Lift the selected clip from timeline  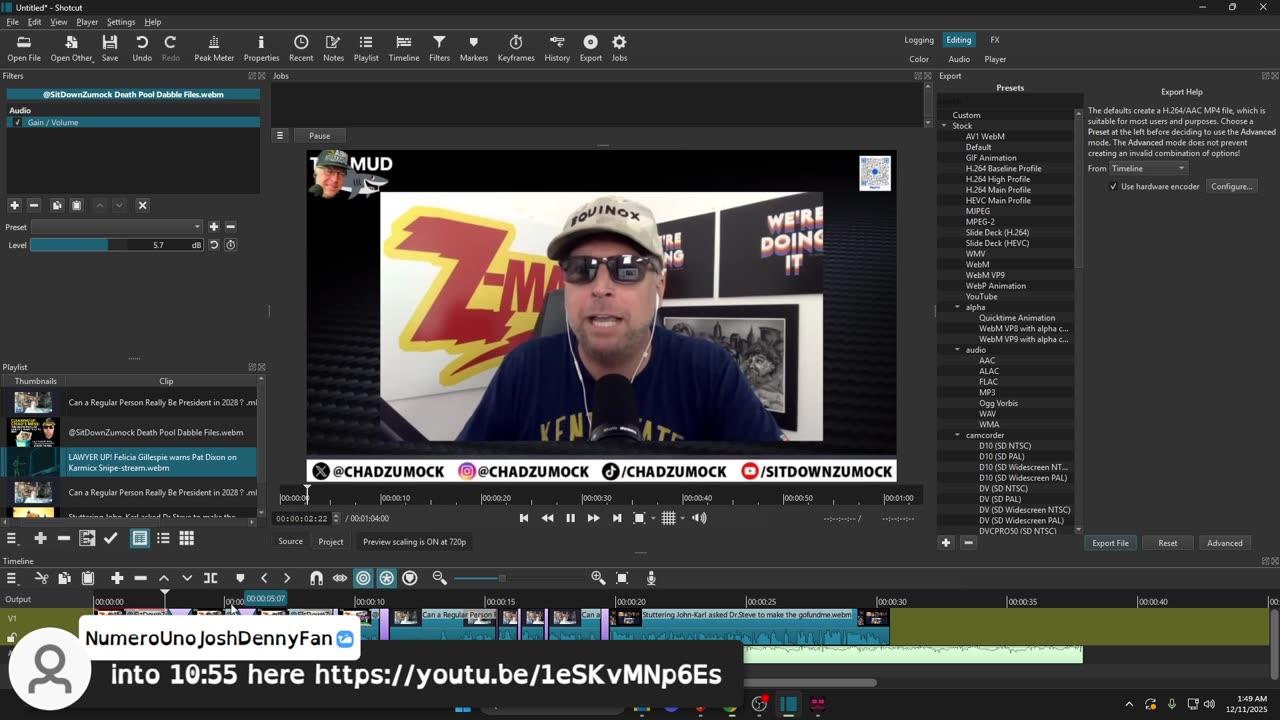click(164, 578)
